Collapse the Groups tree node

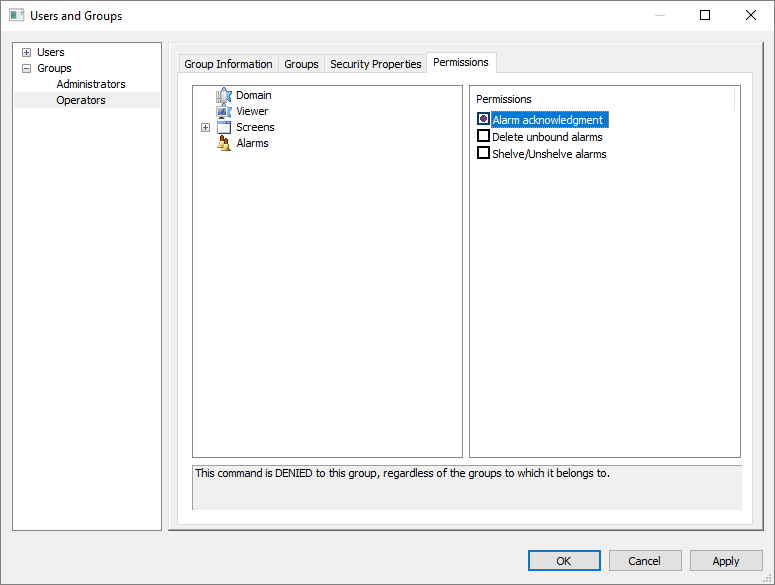pos(27,69)
